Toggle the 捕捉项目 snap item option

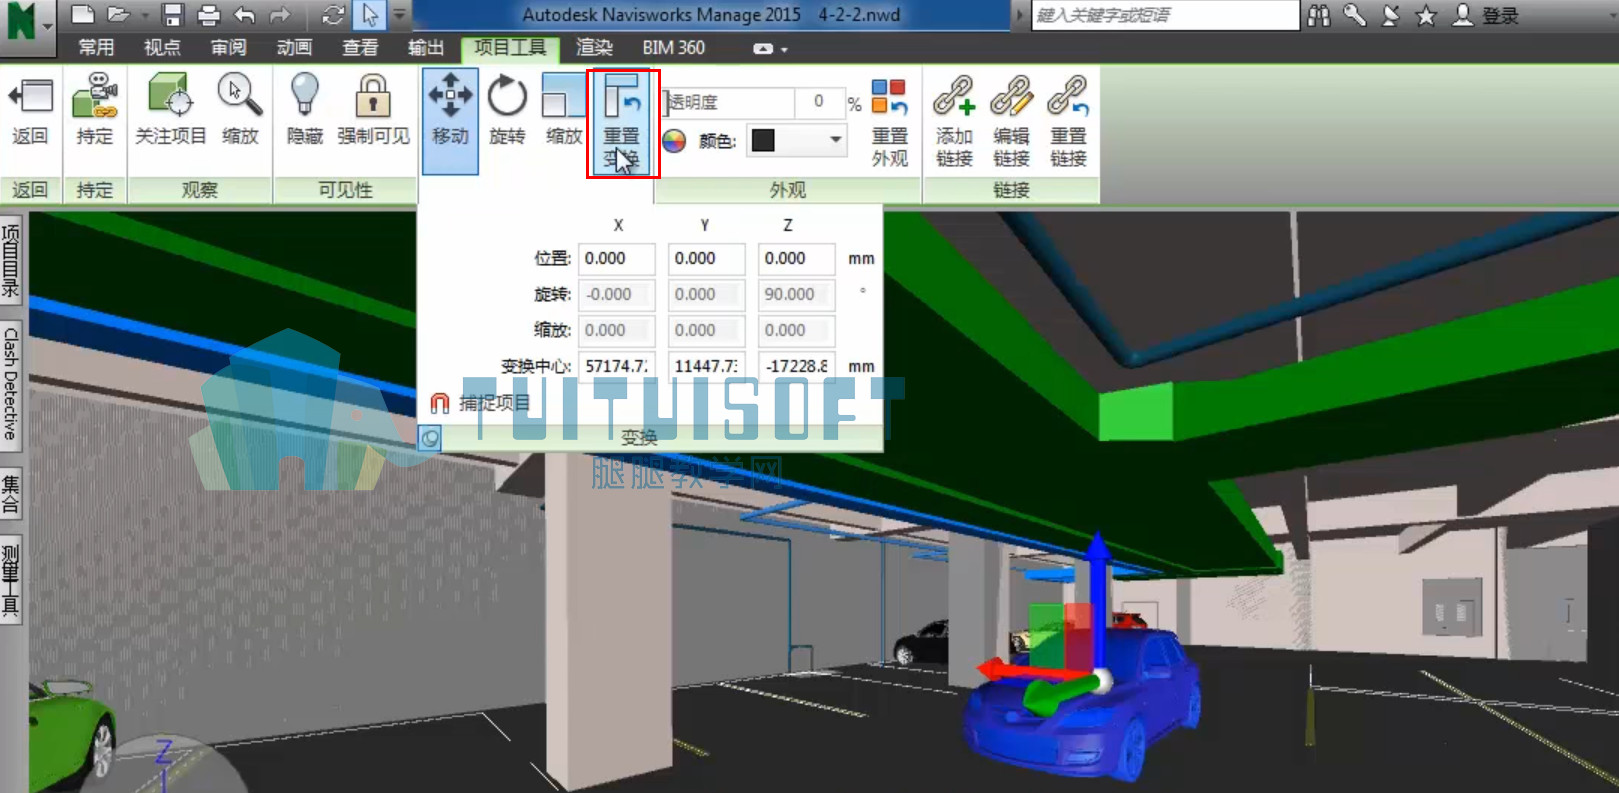481,403
